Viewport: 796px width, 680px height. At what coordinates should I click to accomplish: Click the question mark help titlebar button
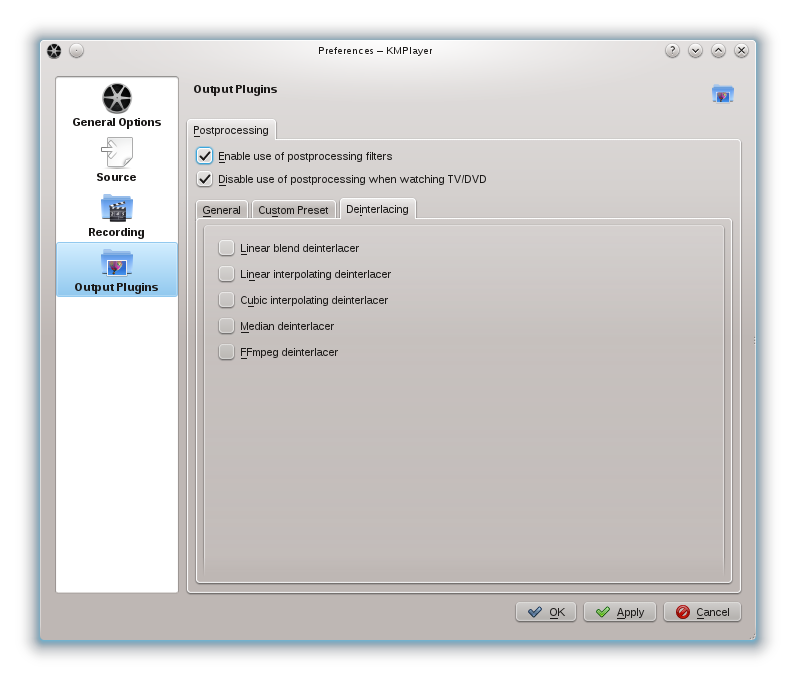(672, 51)
